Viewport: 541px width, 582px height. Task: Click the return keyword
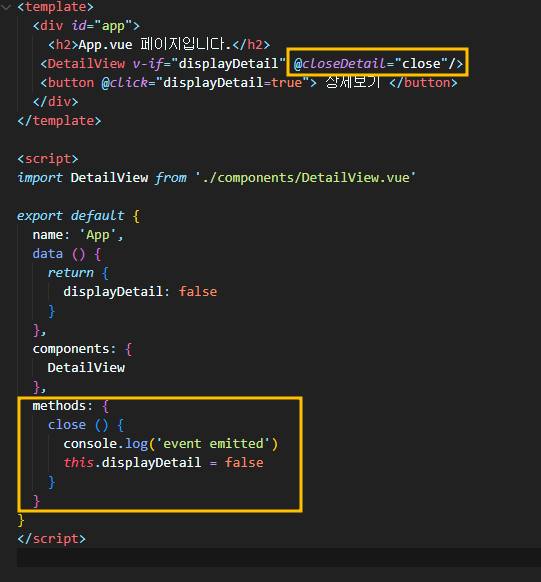pyautogui.click(x=71, y=273)
